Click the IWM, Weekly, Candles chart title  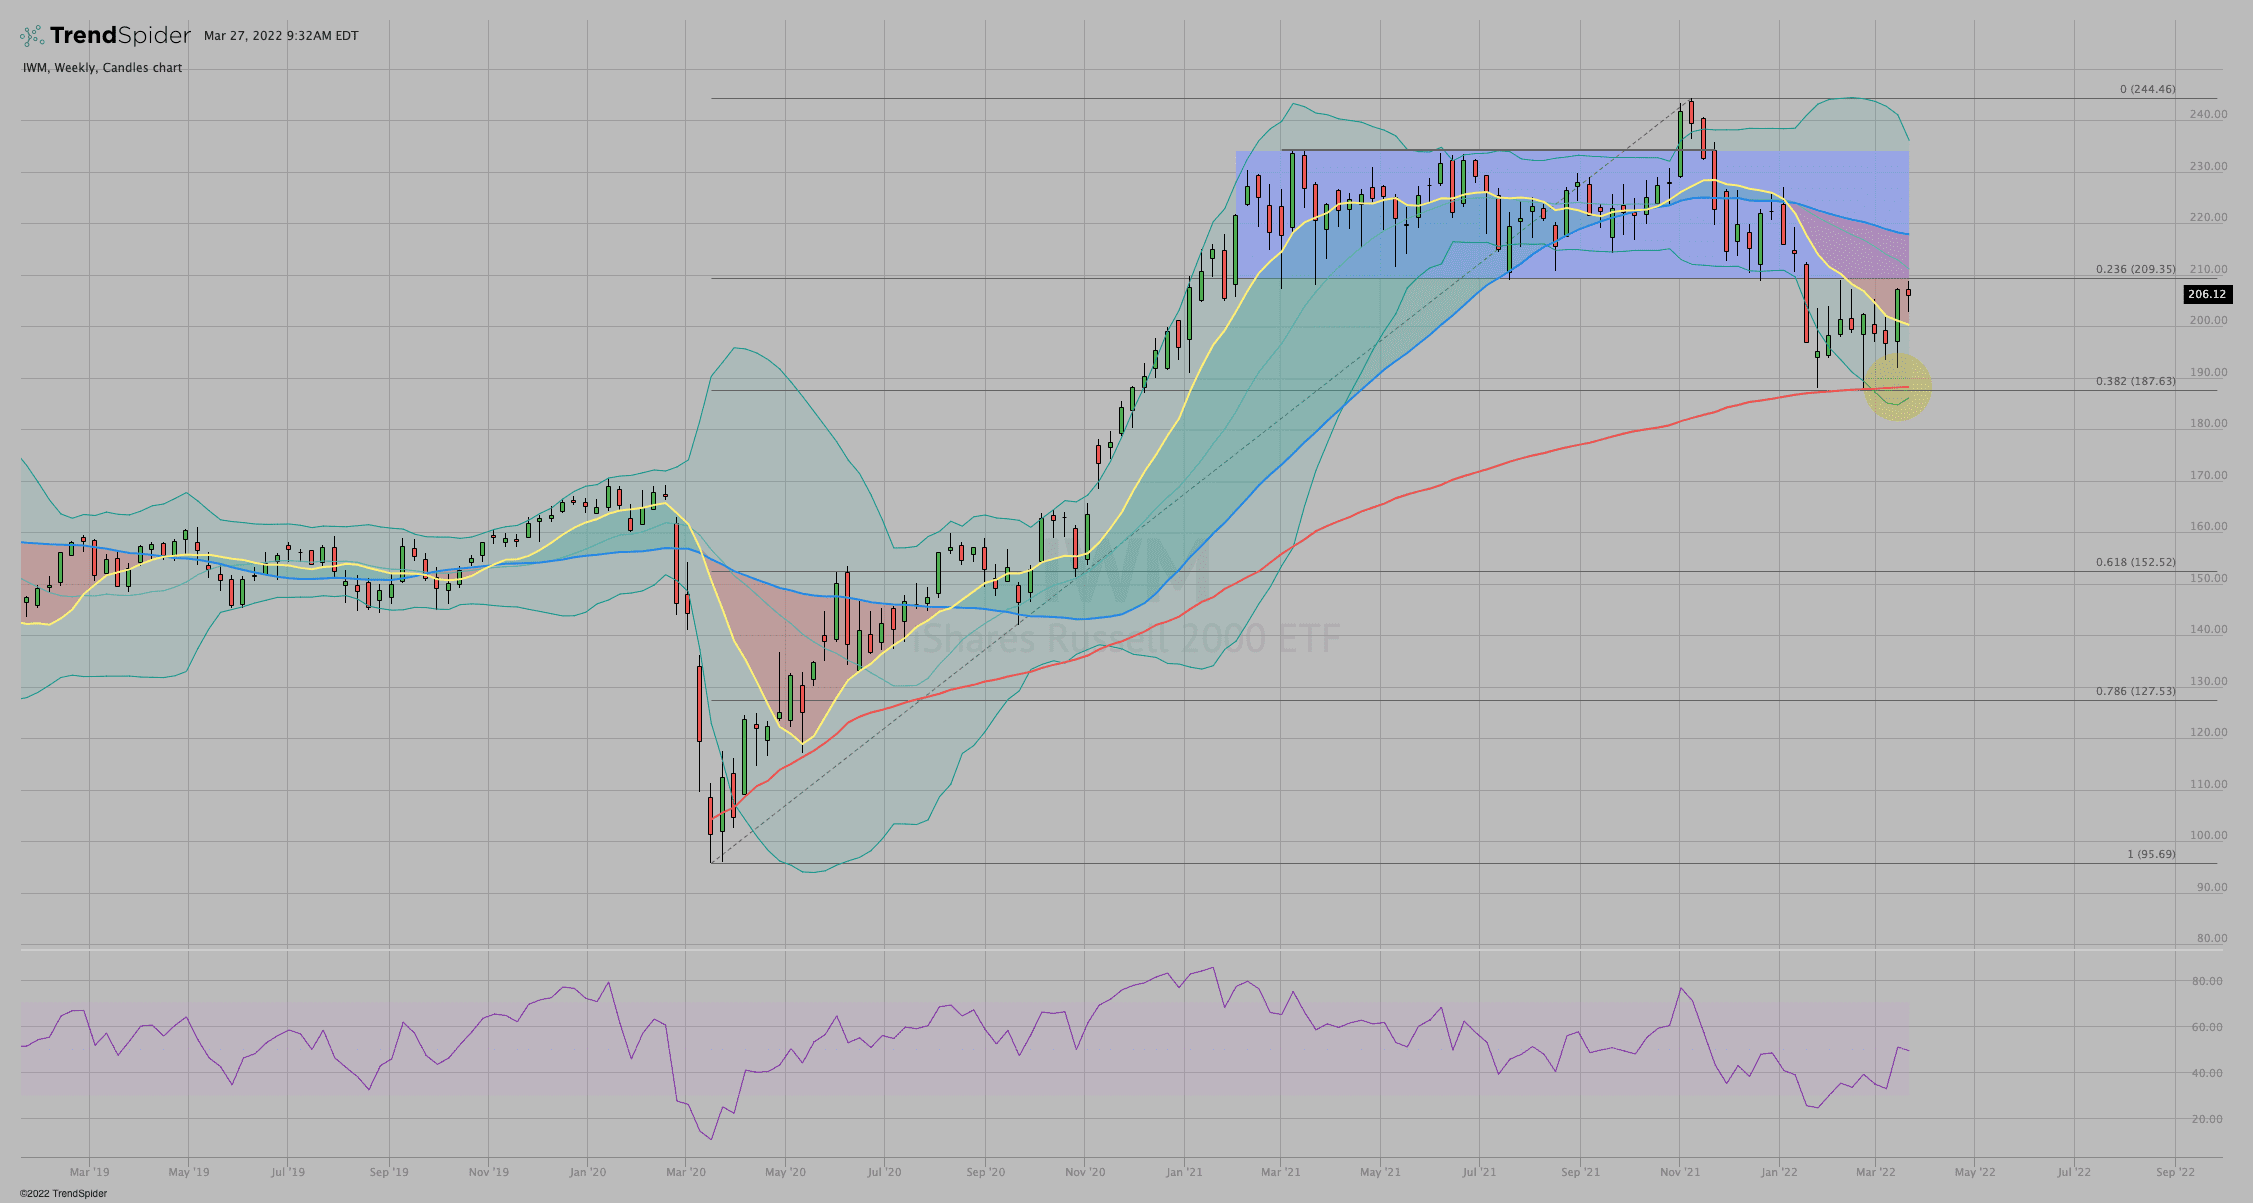pos(102,68)
